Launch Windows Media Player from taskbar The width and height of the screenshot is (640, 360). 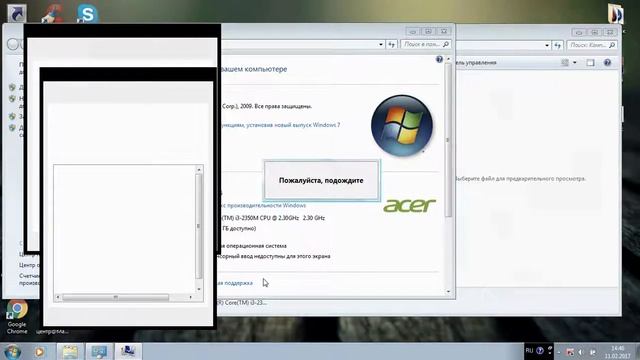click(x=40, y=351)
